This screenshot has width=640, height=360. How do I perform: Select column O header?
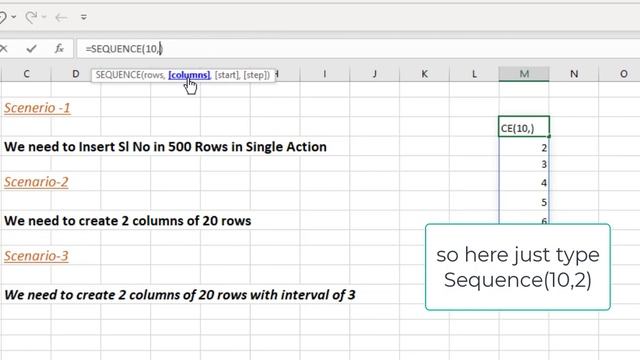623,74
